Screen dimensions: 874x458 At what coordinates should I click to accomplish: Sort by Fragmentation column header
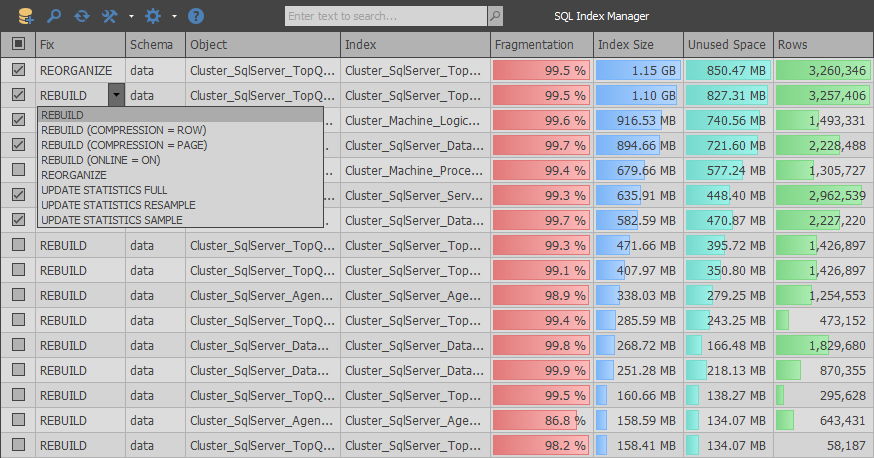point(542,45)
